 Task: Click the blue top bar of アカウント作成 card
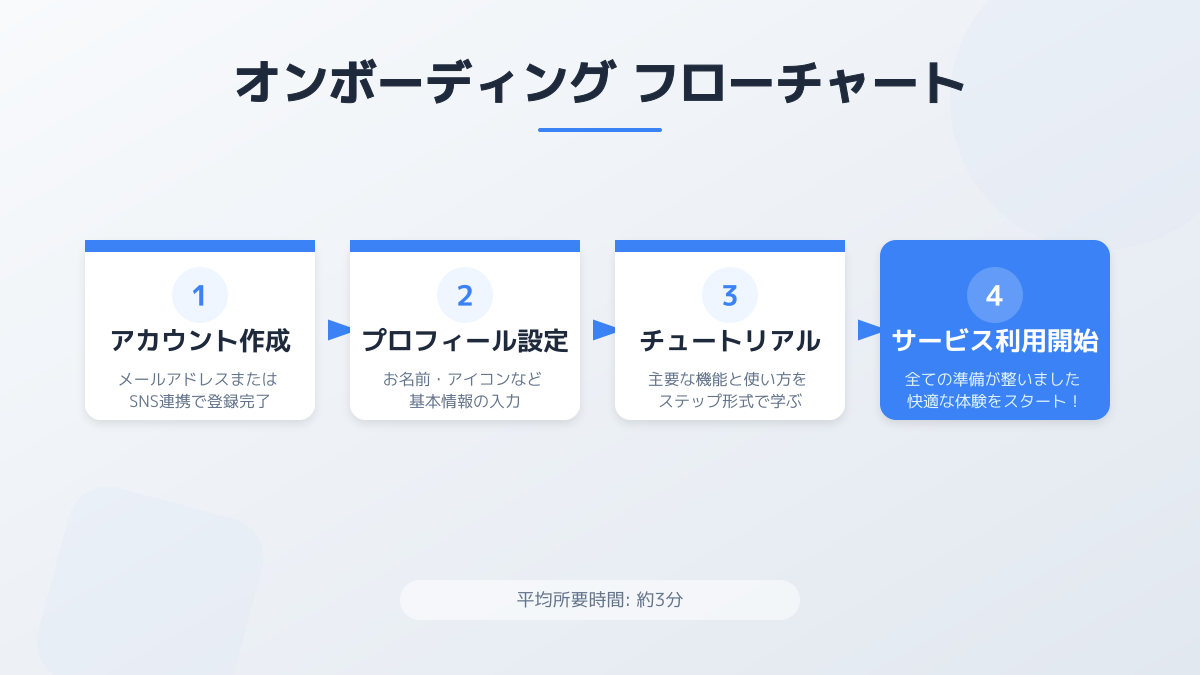[x=200, y=246]
